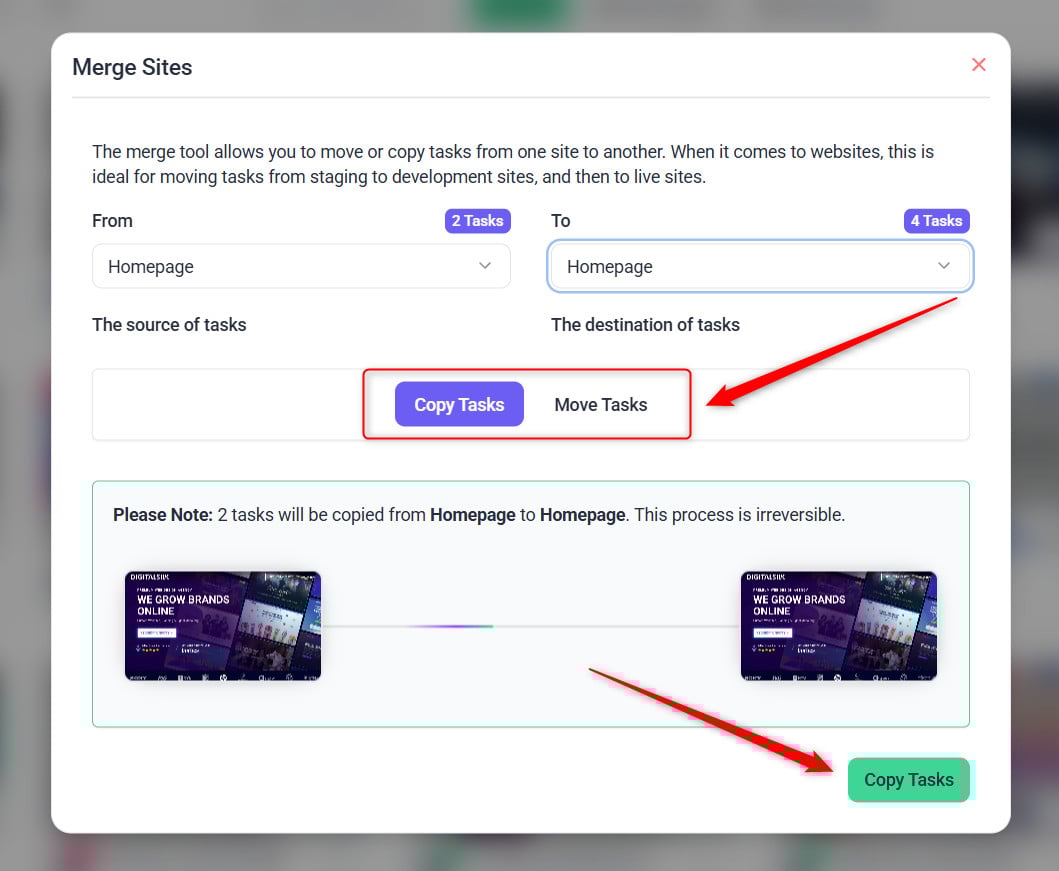Click the Please Note warning text
Viewport: 1059px width, 871px height.
click(478, 515)
